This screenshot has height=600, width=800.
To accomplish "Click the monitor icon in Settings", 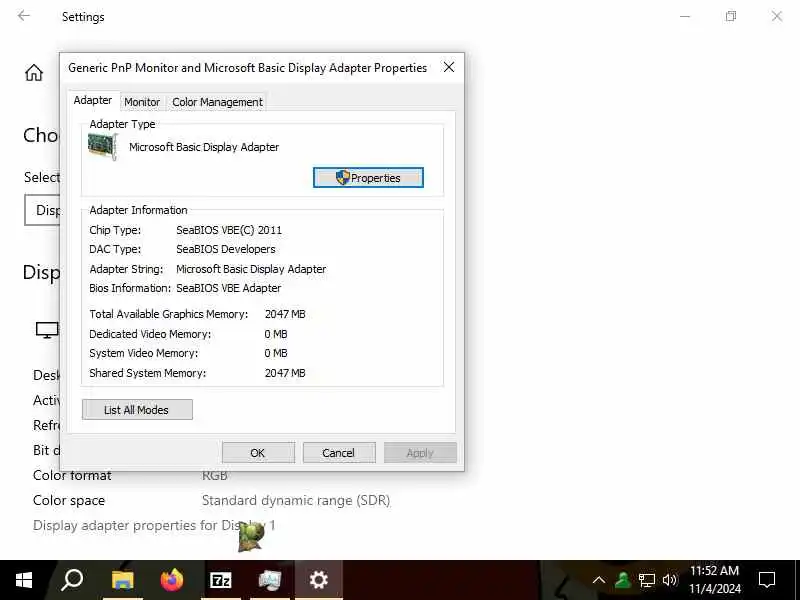I will pos(47,331).
